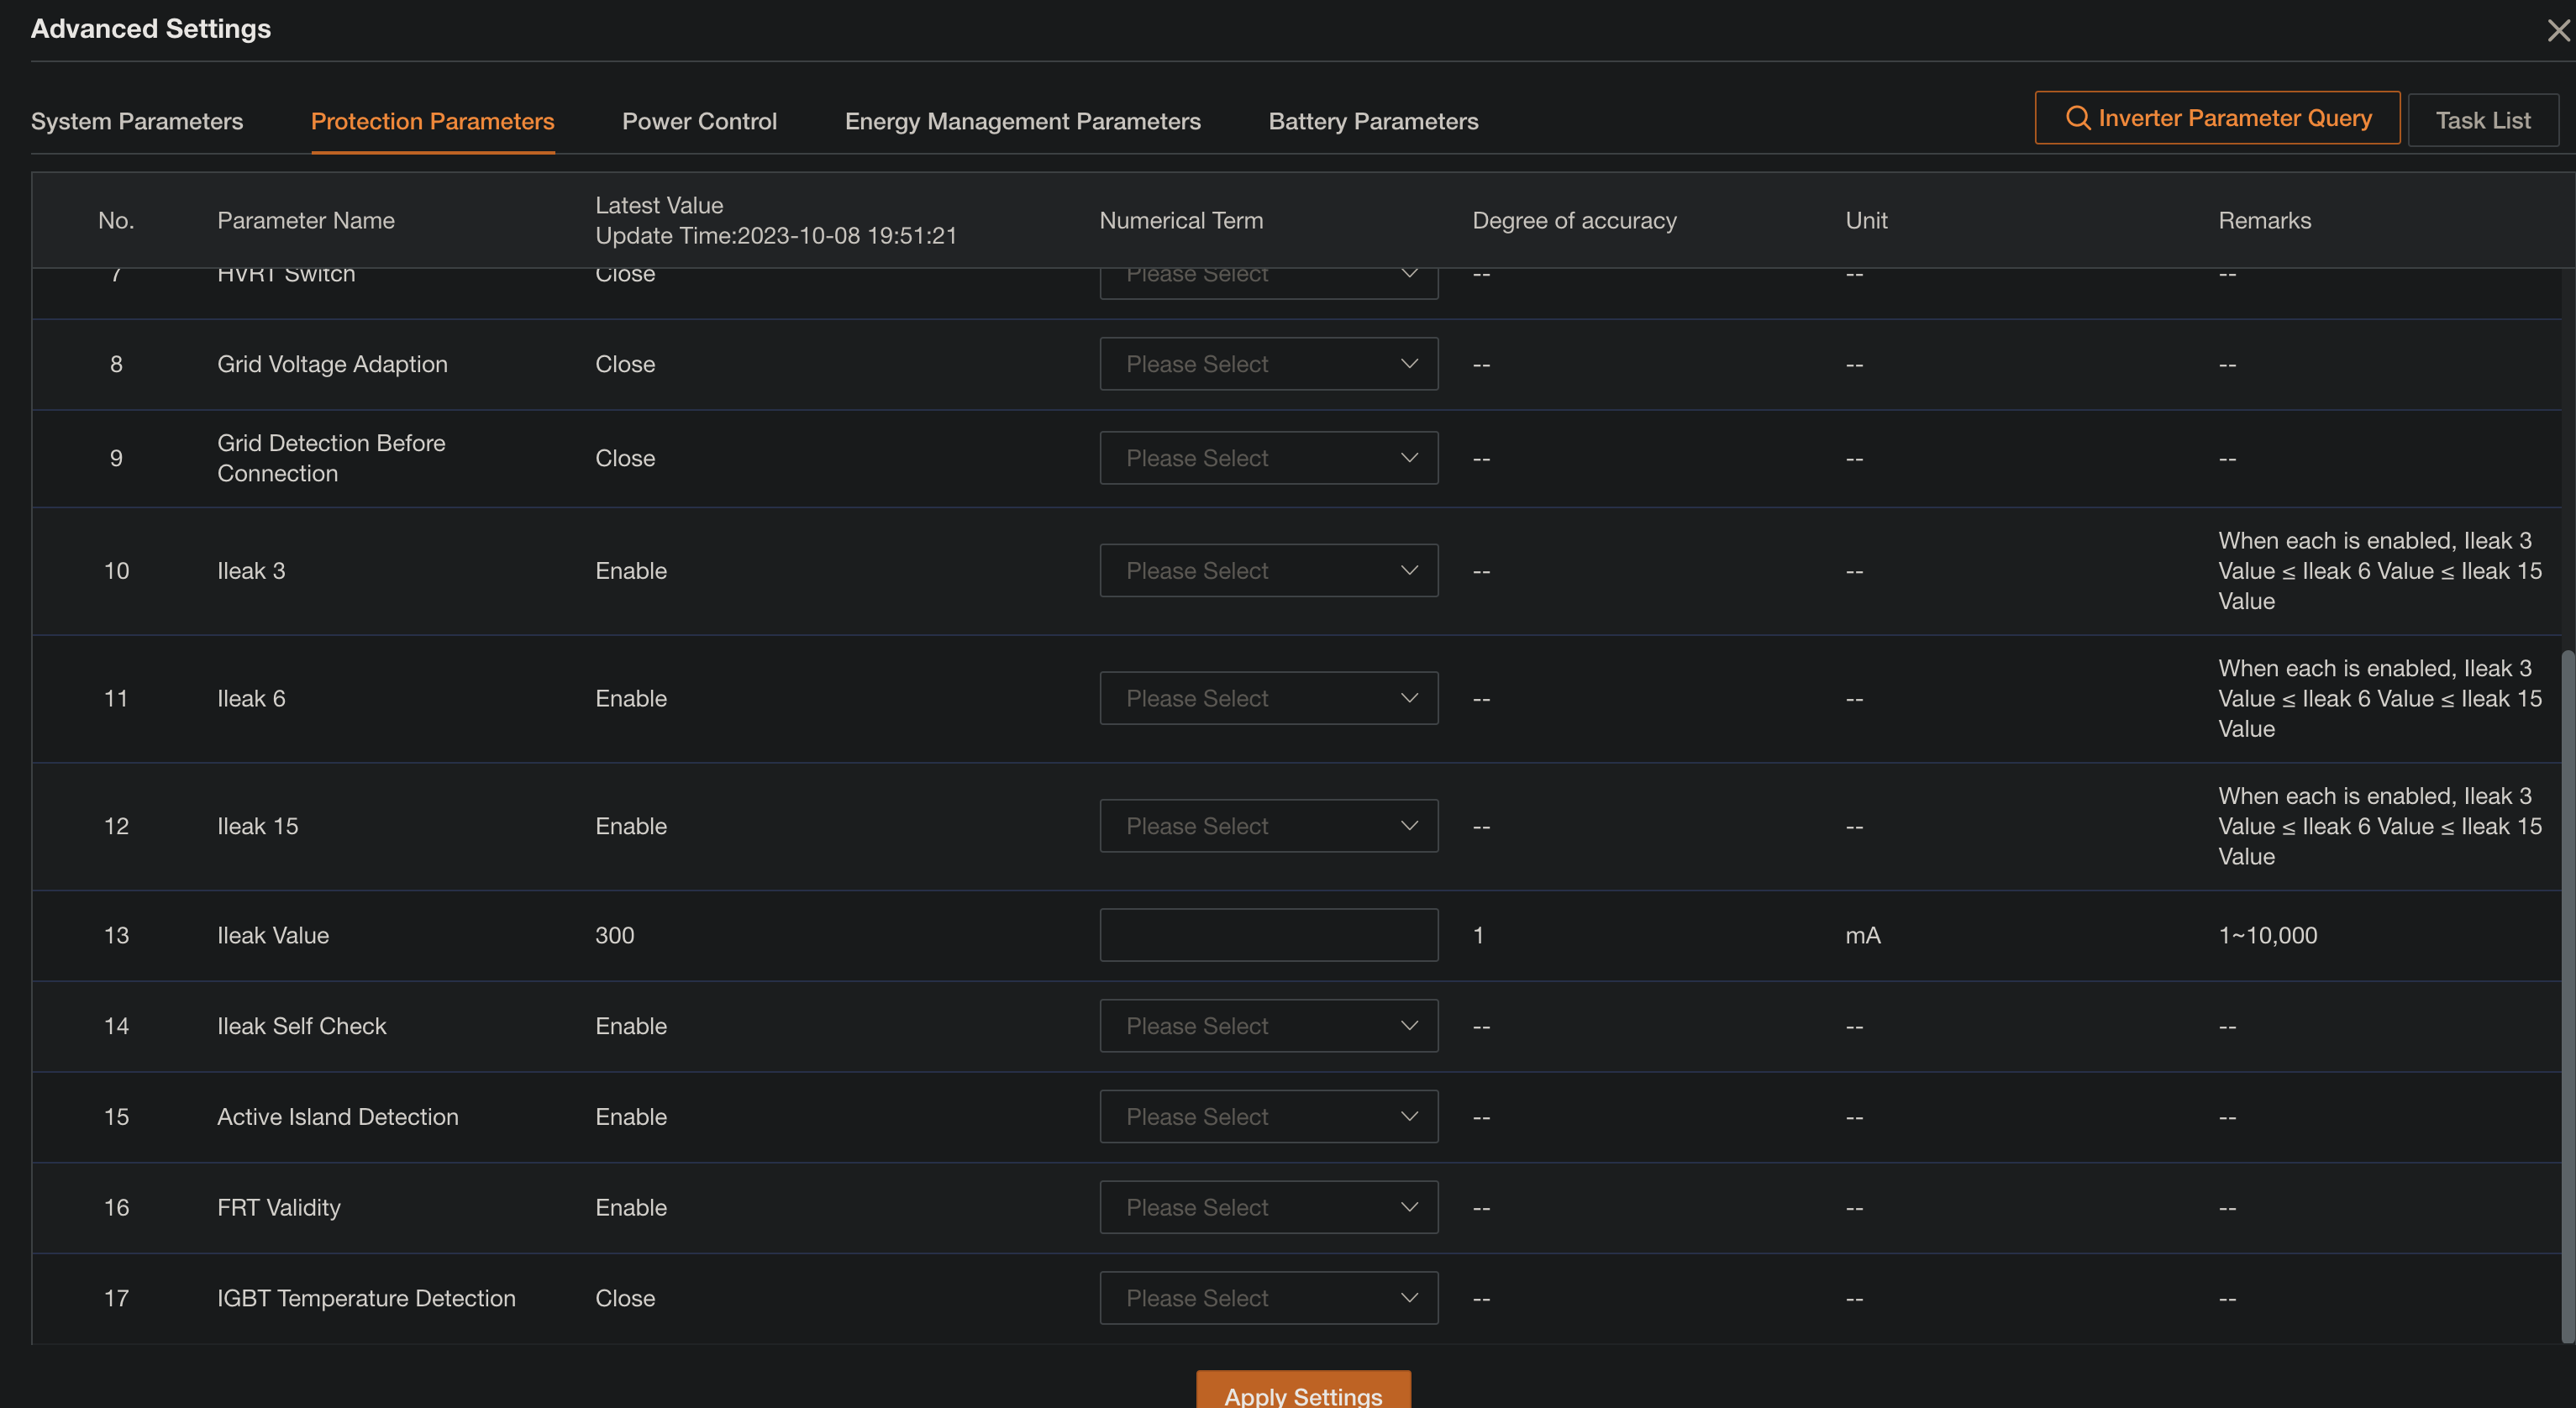Open the Ileak 3 selection dropdown

[x=1267, y=570]
